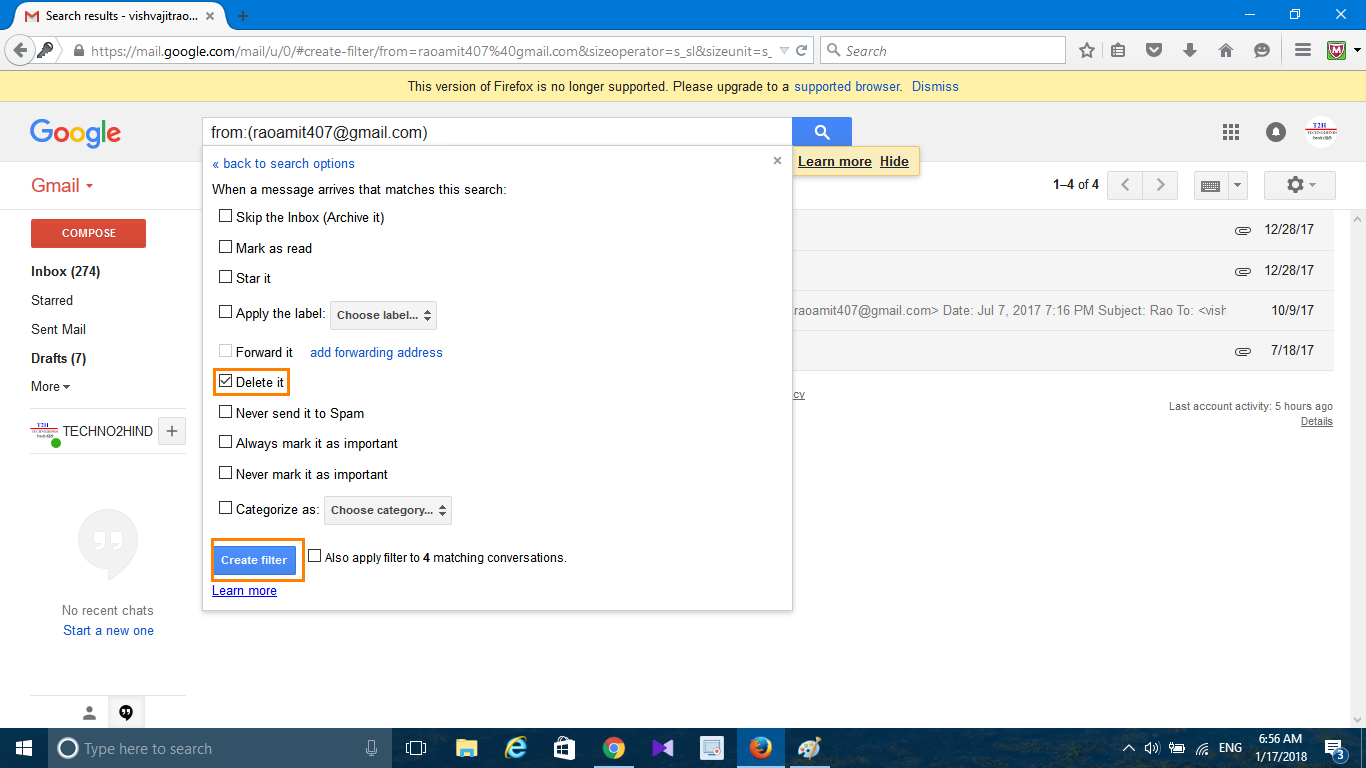Show hidden system tray icons

(x=1128, y=748)
